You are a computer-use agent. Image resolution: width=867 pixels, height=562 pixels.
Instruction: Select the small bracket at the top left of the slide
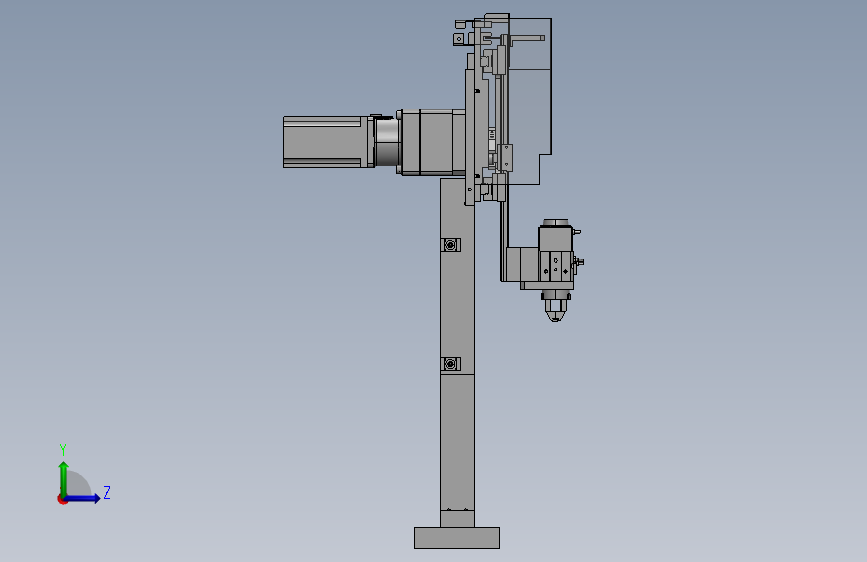[x=459, y=39]
